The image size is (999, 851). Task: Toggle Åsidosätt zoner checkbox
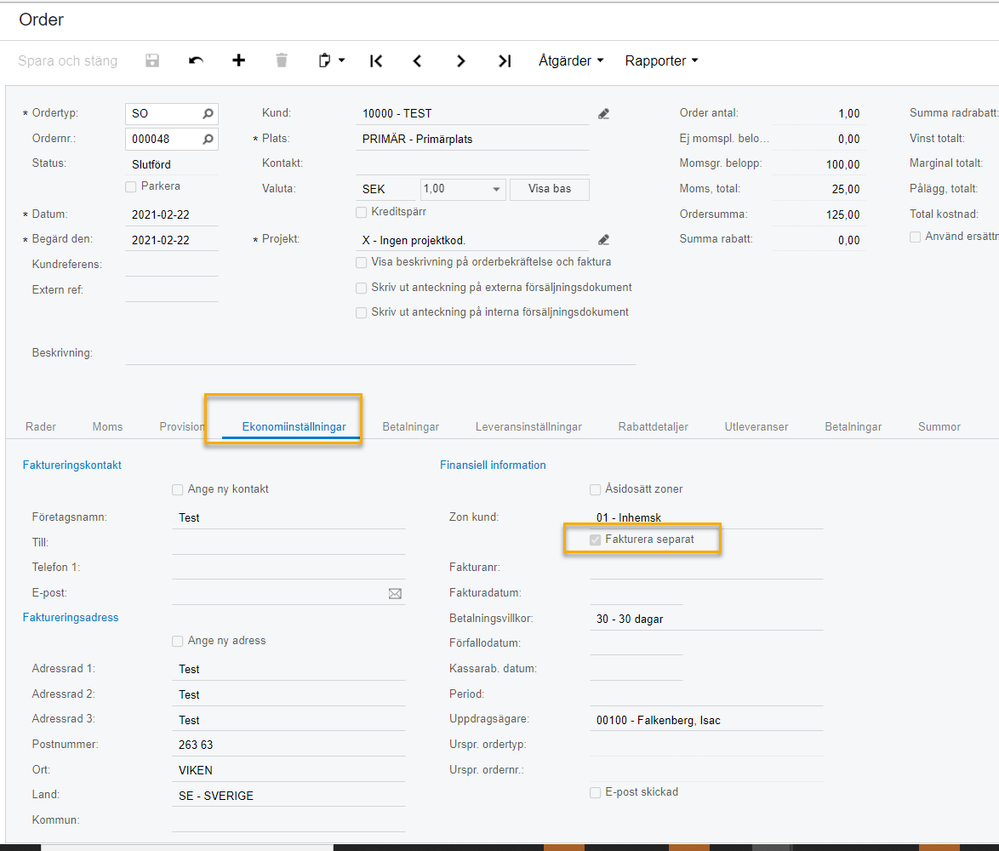(595, 490)
